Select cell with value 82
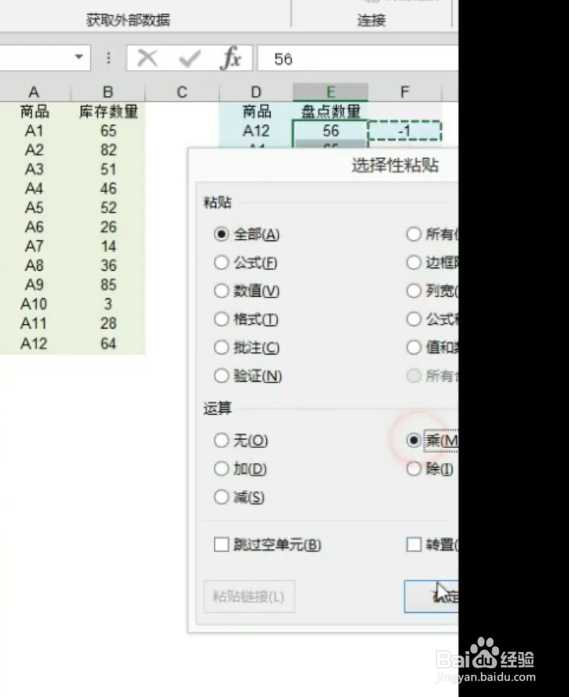 coord(108,150)
